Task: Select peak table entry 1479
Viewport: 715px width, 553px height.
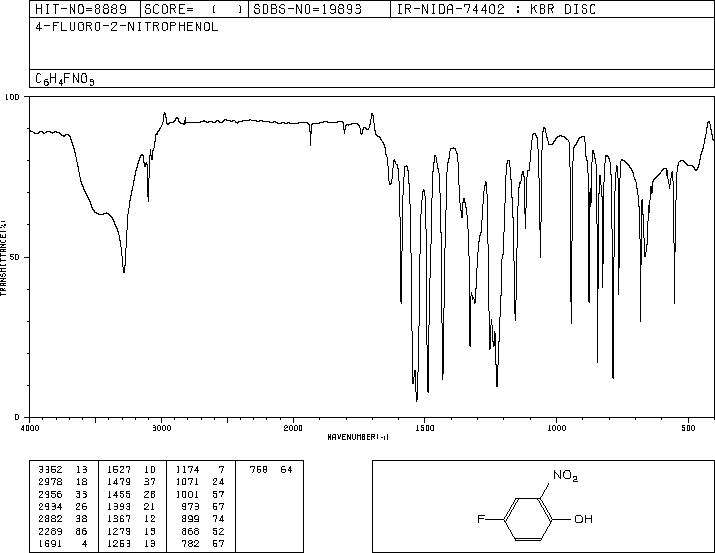Action: click(119, 482)
